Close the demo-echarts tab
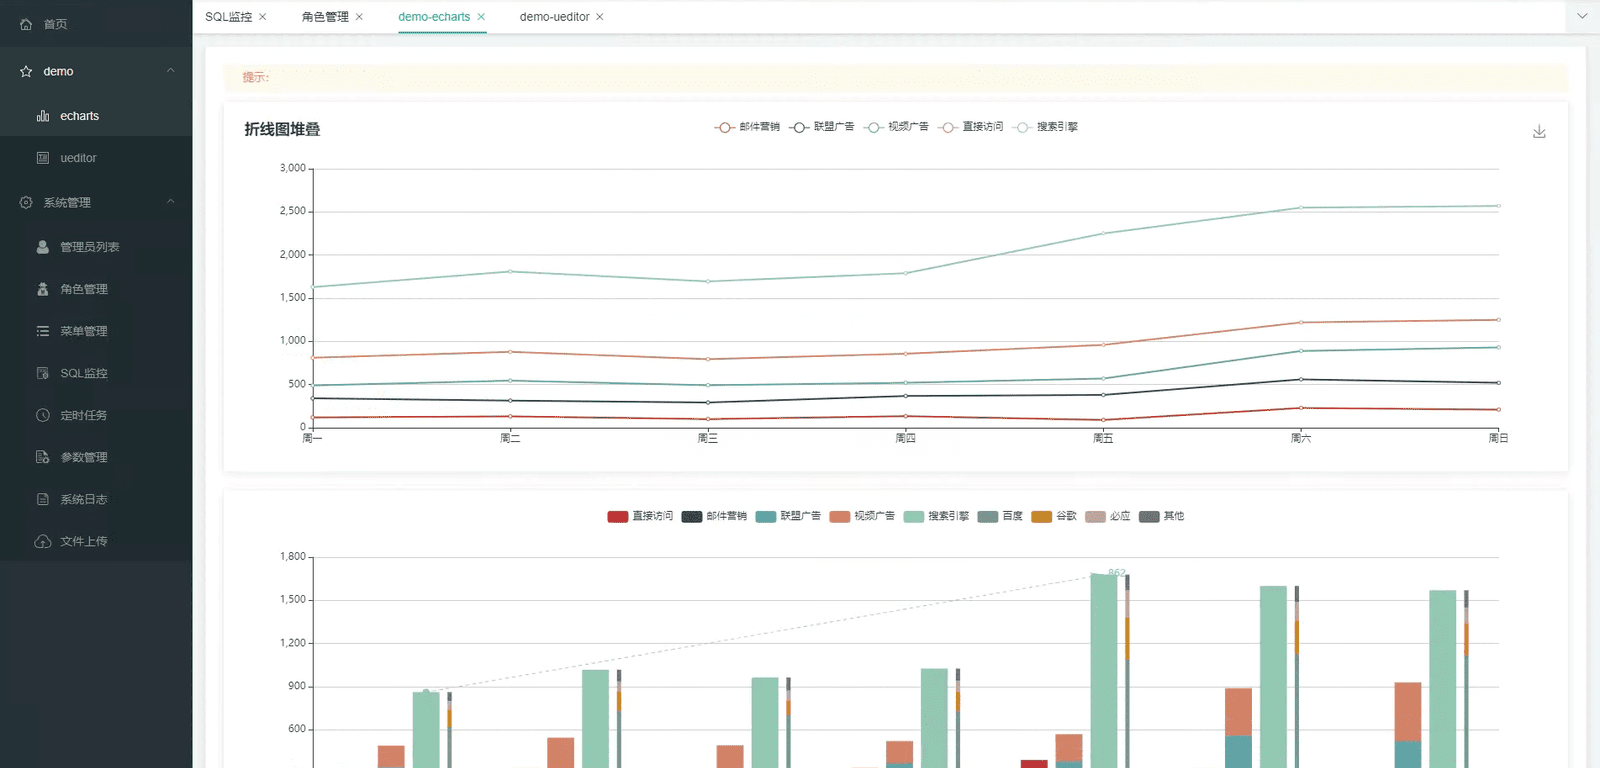Image resolution: width=1600 pixels, height=768 pixels. click(x=481, y=17)
